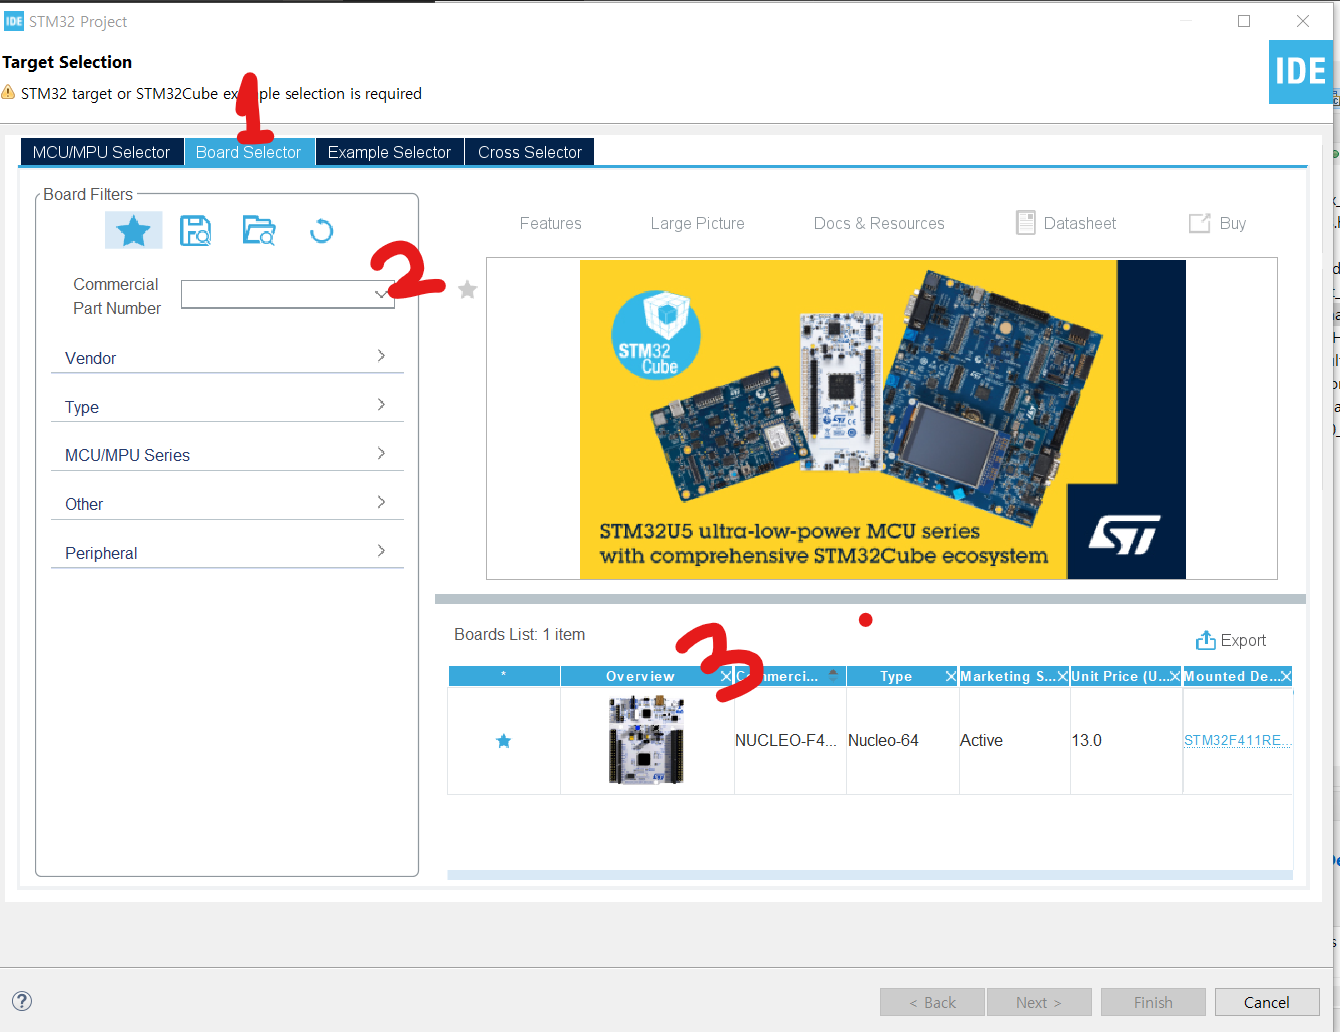Toggle the favorite star next to part number field
This screenshot has width=1340, height=1032.
tap(466, 289)
